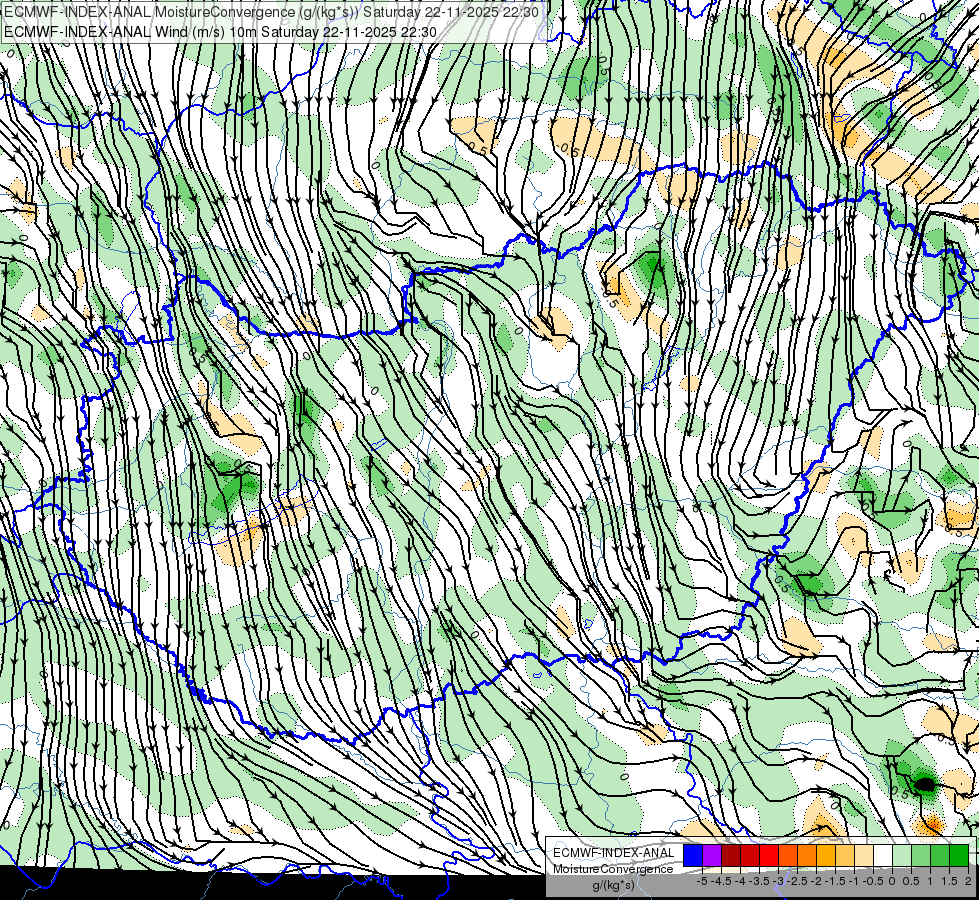Click the blue legend swatch at -5

pos(693,855)
